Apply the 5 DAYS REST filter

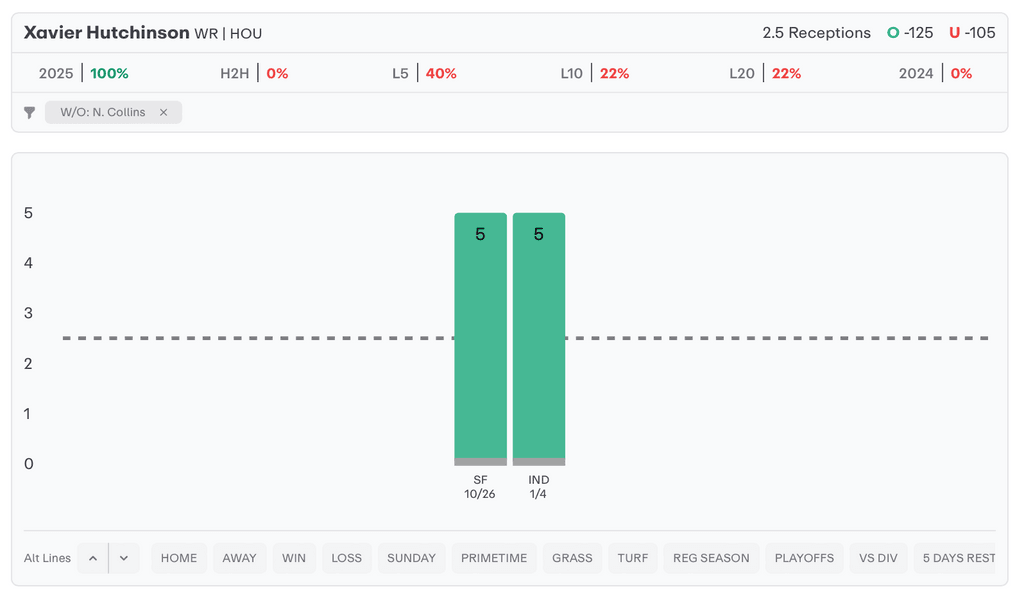click(957, 558)
